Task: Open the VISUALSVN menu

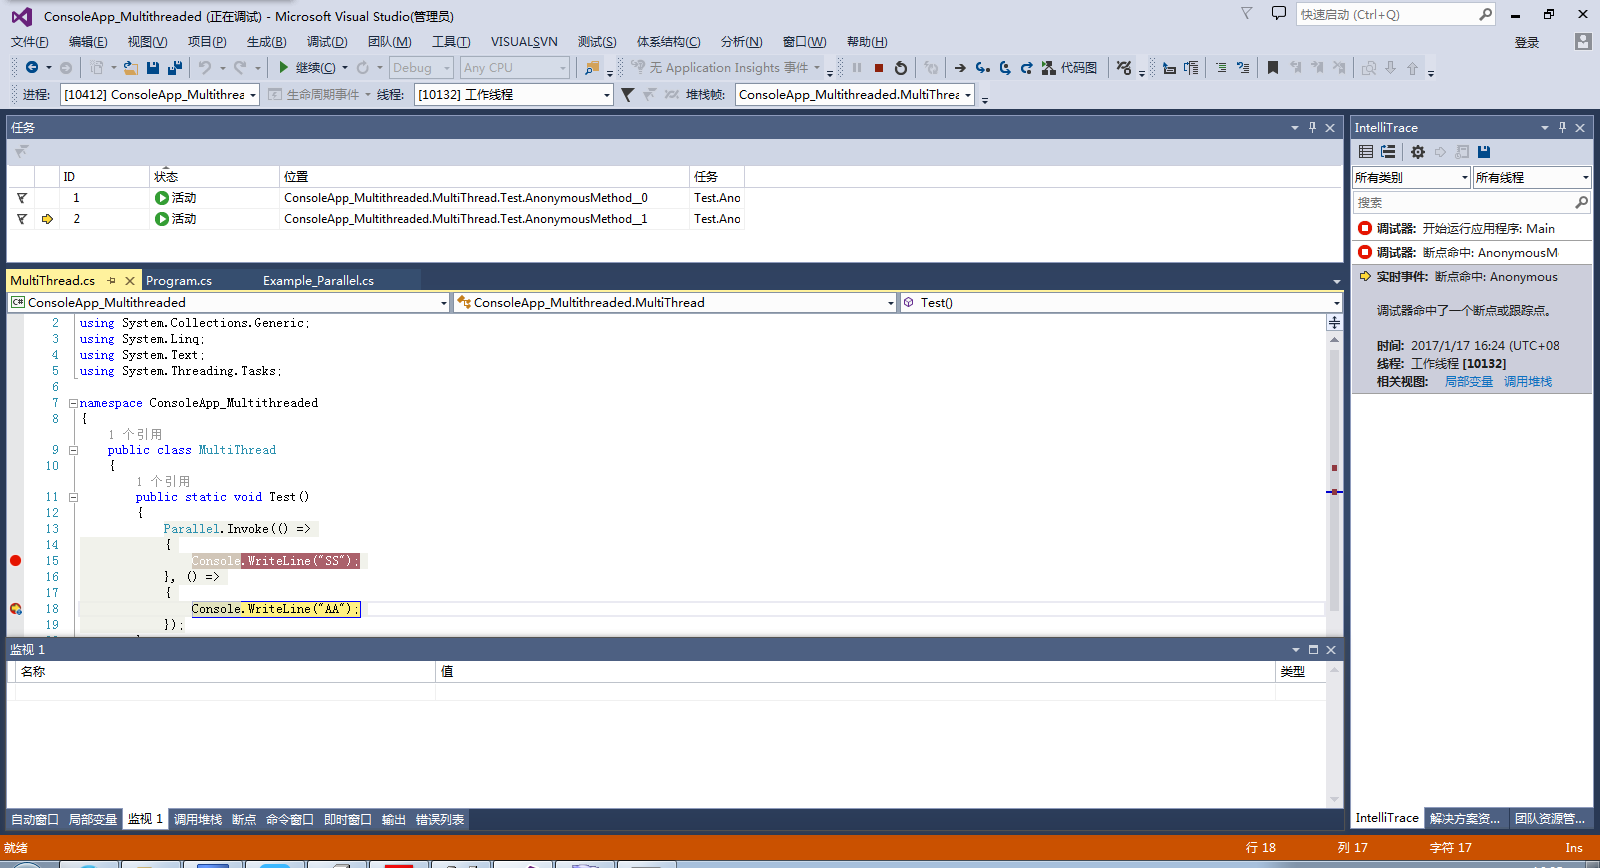Action: pyautogui.click(x=524, y=41)
